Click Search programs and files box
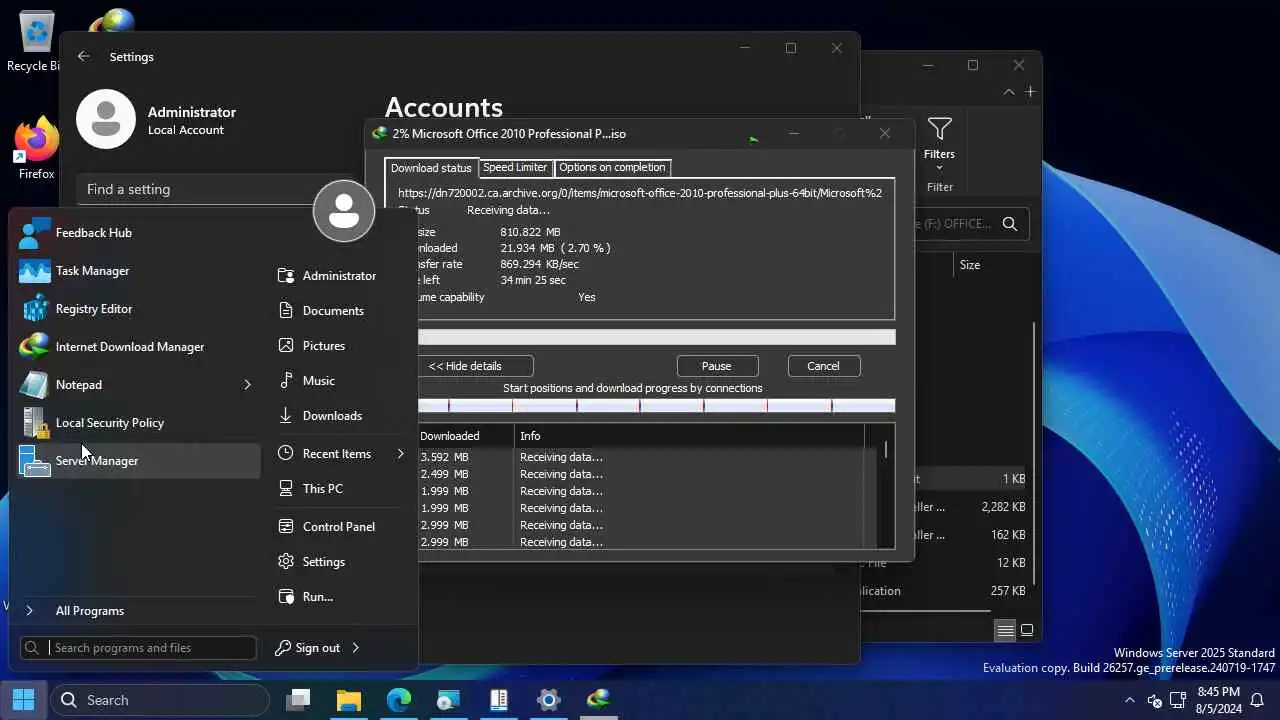 tap(138, 648)
